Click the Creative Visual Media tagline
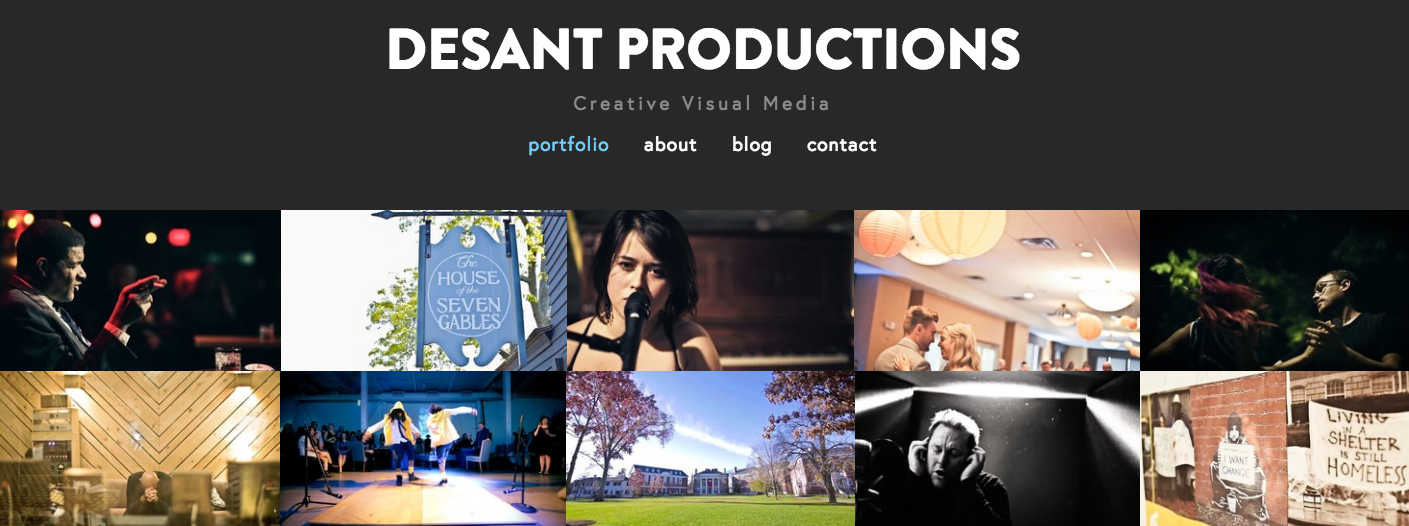The image size is (1409, 526). pyautogui.click(x=702, y=103)
